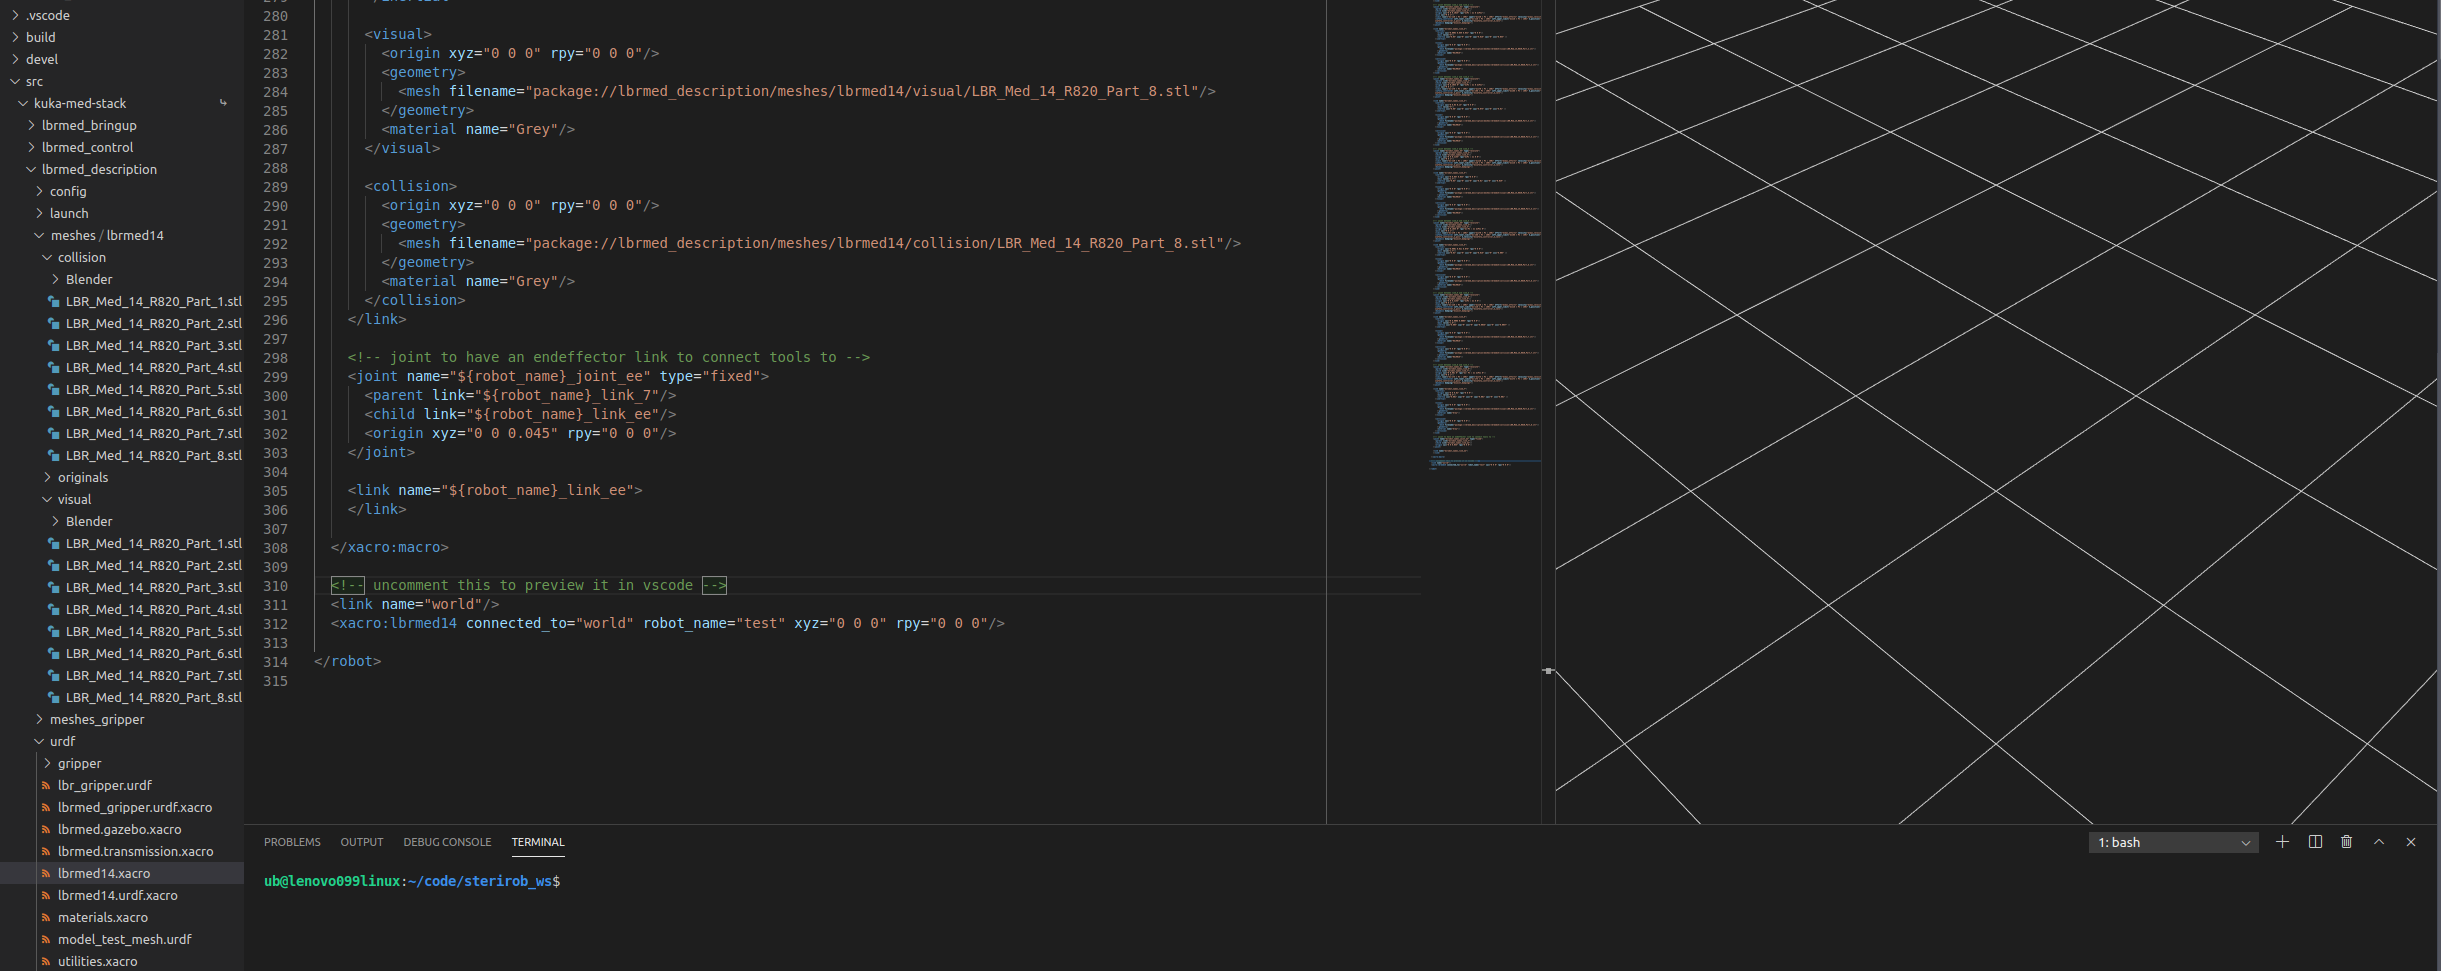This screenshot has height=971, width=2441.
Task: Switch to the PROBLEMS tab
Action: click(292, 842)
